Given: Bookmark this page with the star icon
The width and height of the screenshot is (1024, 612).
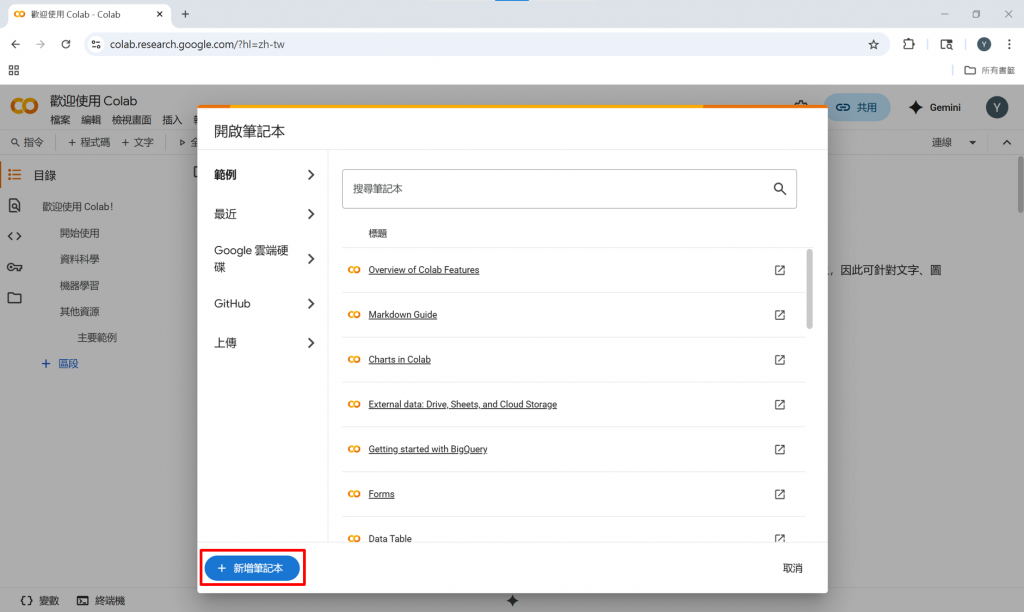Looking at the screenshot, I should pos(873,44).
